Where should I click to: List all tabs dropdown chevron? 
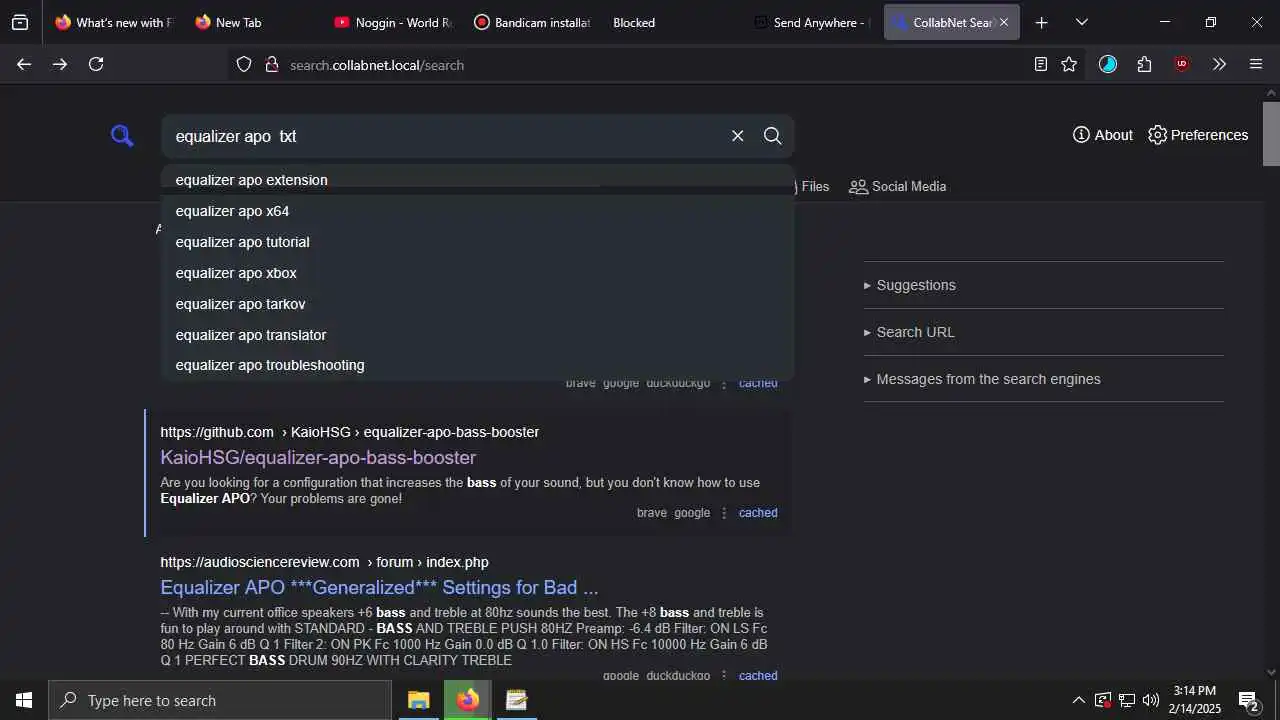click(1082, 22)
